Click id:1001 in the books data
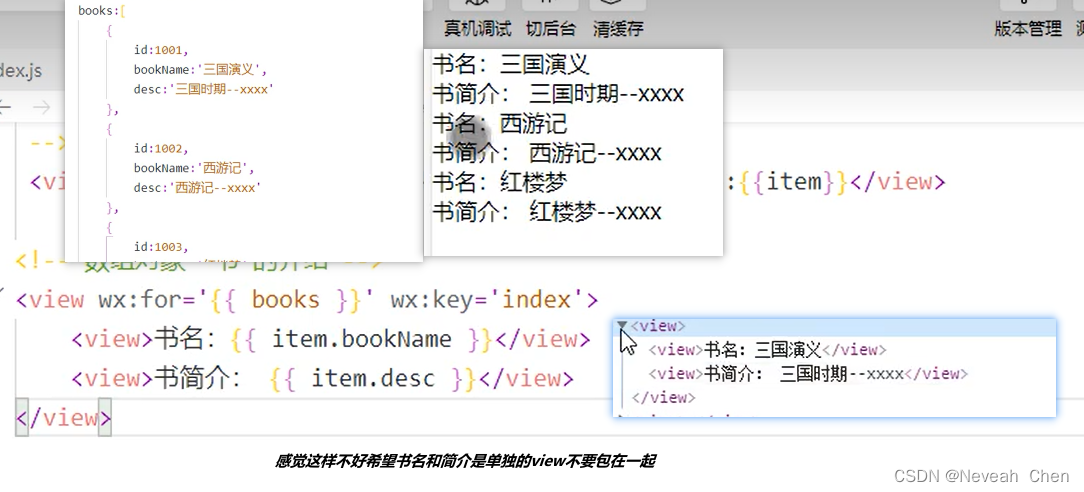The height and width of the screenshot is (492, 1084). [x=161, y=50]
